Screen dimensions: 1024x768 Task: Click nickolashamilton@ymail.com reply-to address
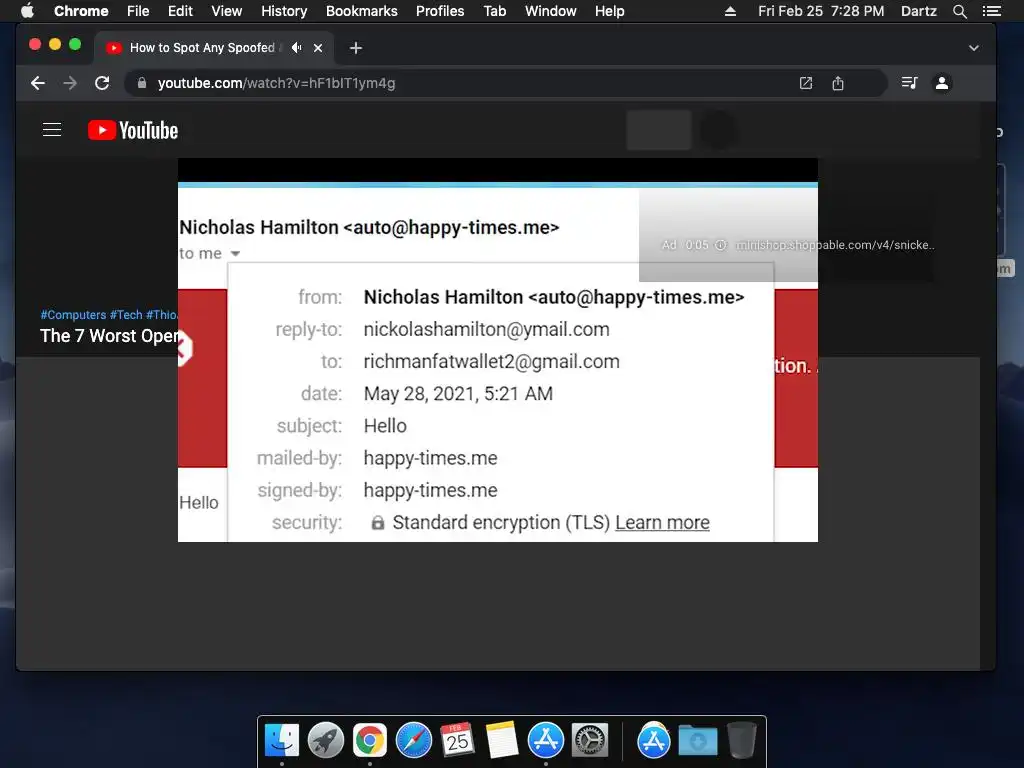click(x=487, y=329)
